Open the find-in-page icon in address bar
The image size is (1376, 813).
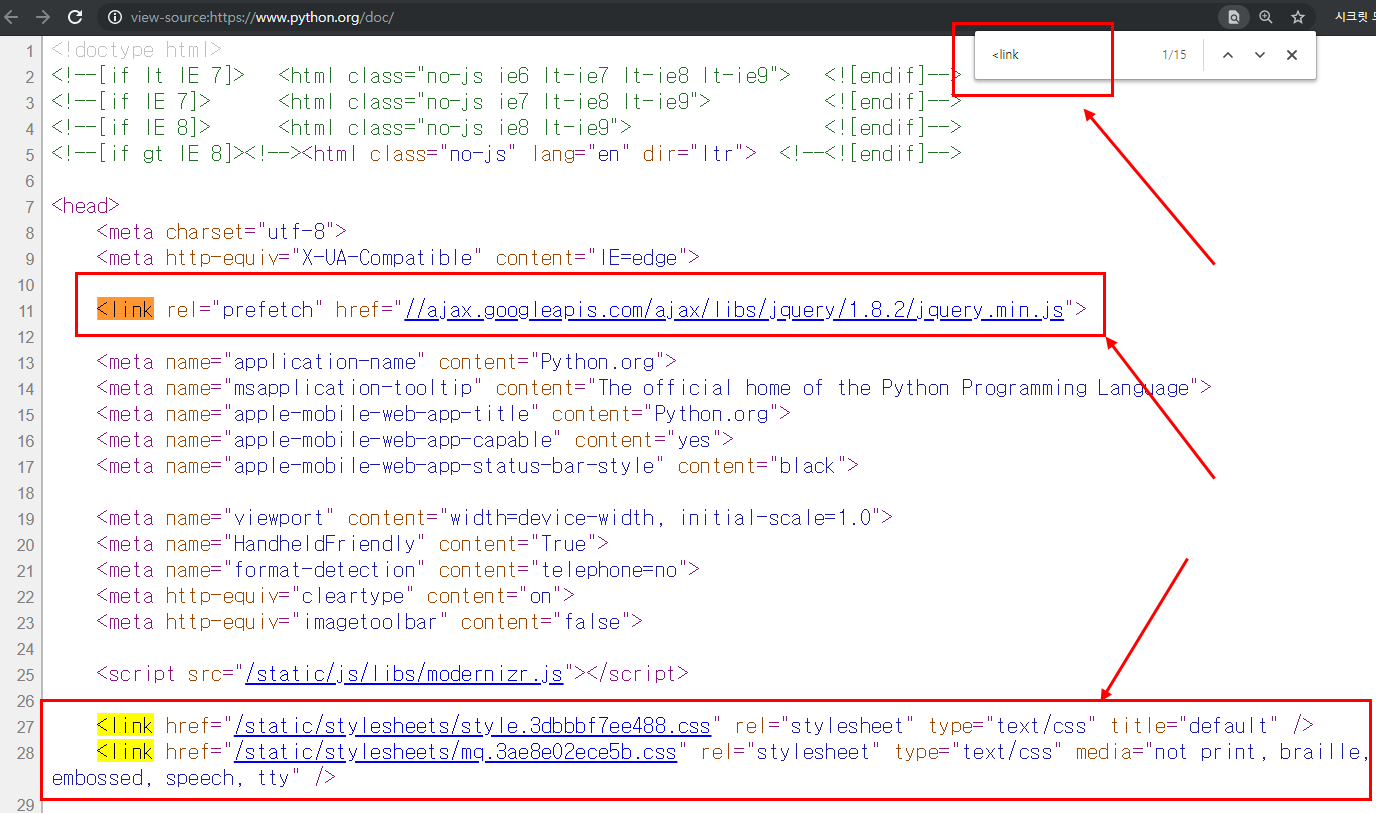click(1234, 17)
